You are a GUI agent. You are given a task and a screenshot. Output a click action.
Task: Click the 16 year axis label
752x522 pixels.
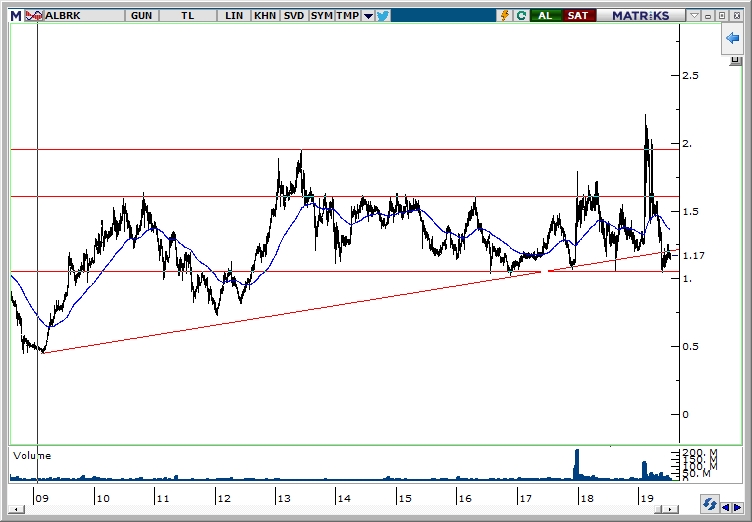pos(465,498)
